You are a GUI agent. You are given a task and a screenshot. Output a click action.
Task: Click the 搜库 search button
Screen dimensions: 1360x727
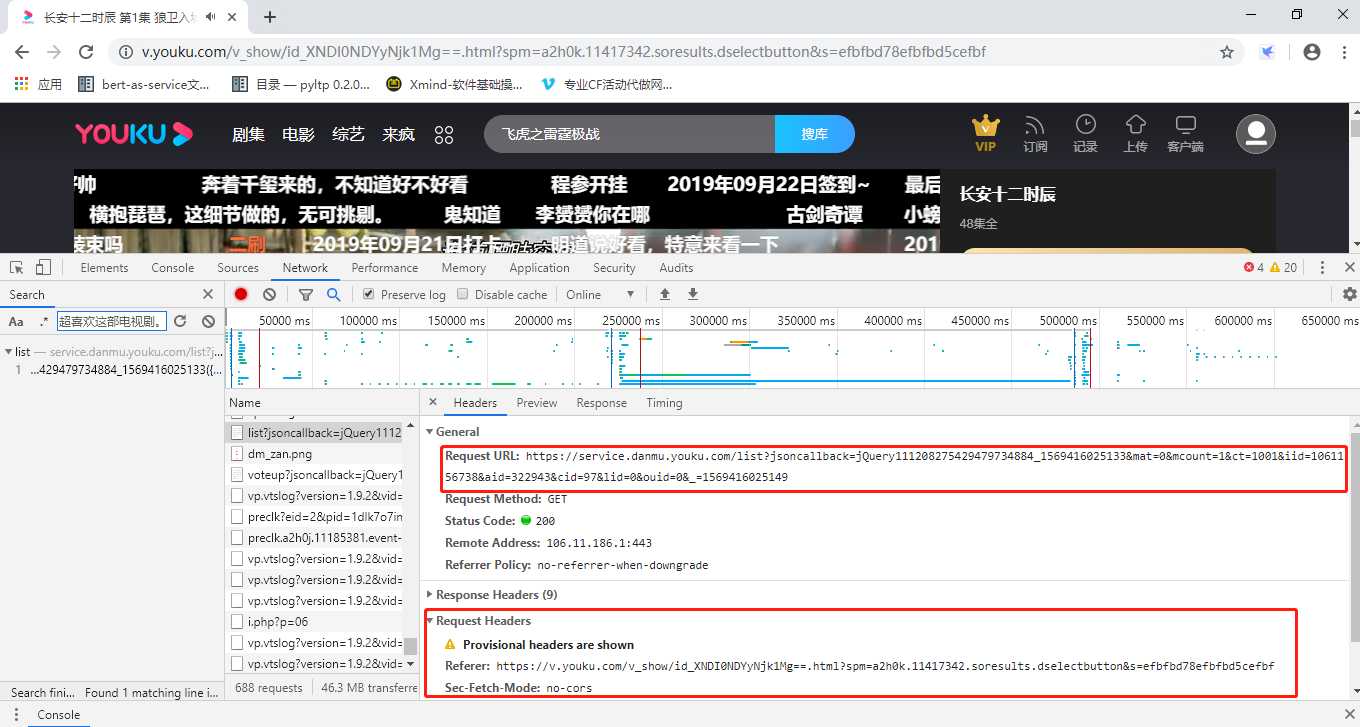pyautogui.click(x=815, y=134)
